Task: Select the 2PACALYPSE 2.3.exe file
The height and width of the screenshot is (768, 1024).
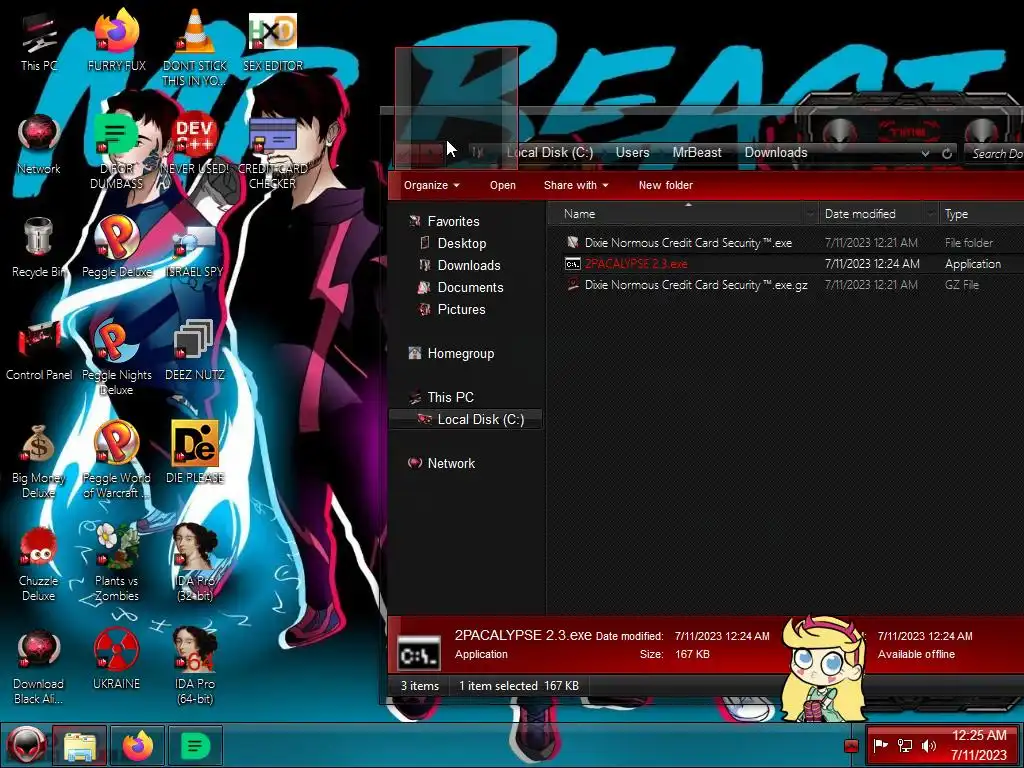Action: [x=635, y=264]
